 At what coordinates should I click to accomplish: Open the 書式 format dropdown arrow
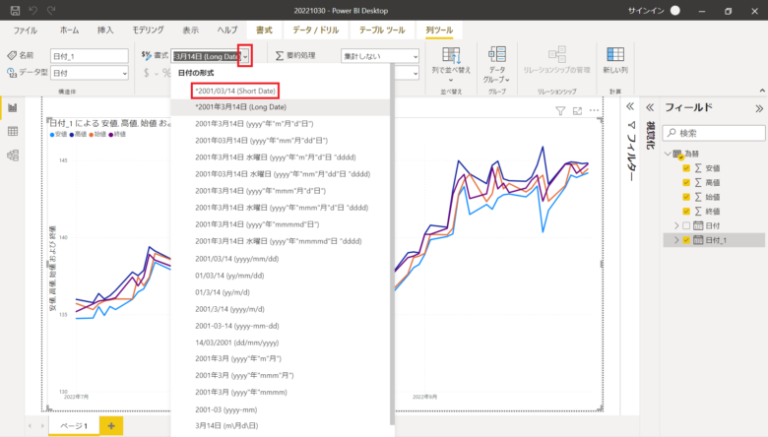(245, 57)
